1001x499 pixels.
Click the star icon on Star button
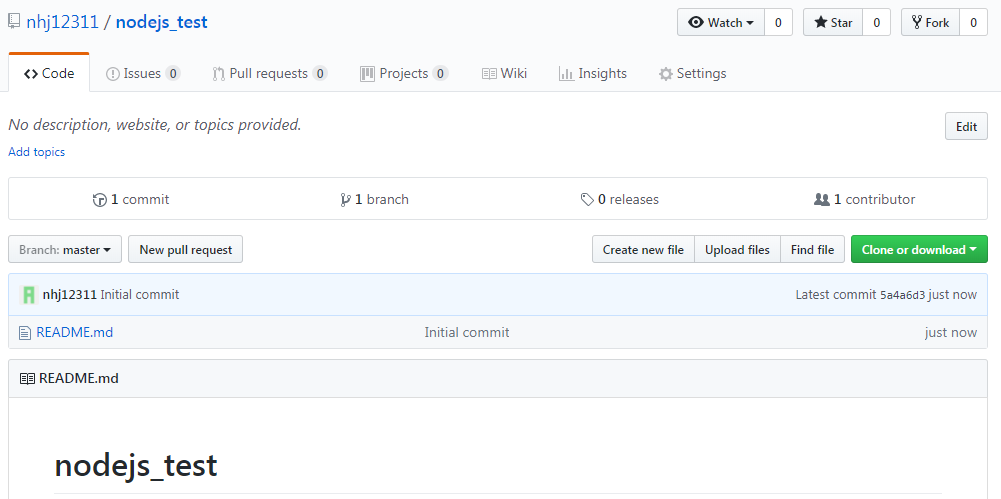click(x=821, y=23)
